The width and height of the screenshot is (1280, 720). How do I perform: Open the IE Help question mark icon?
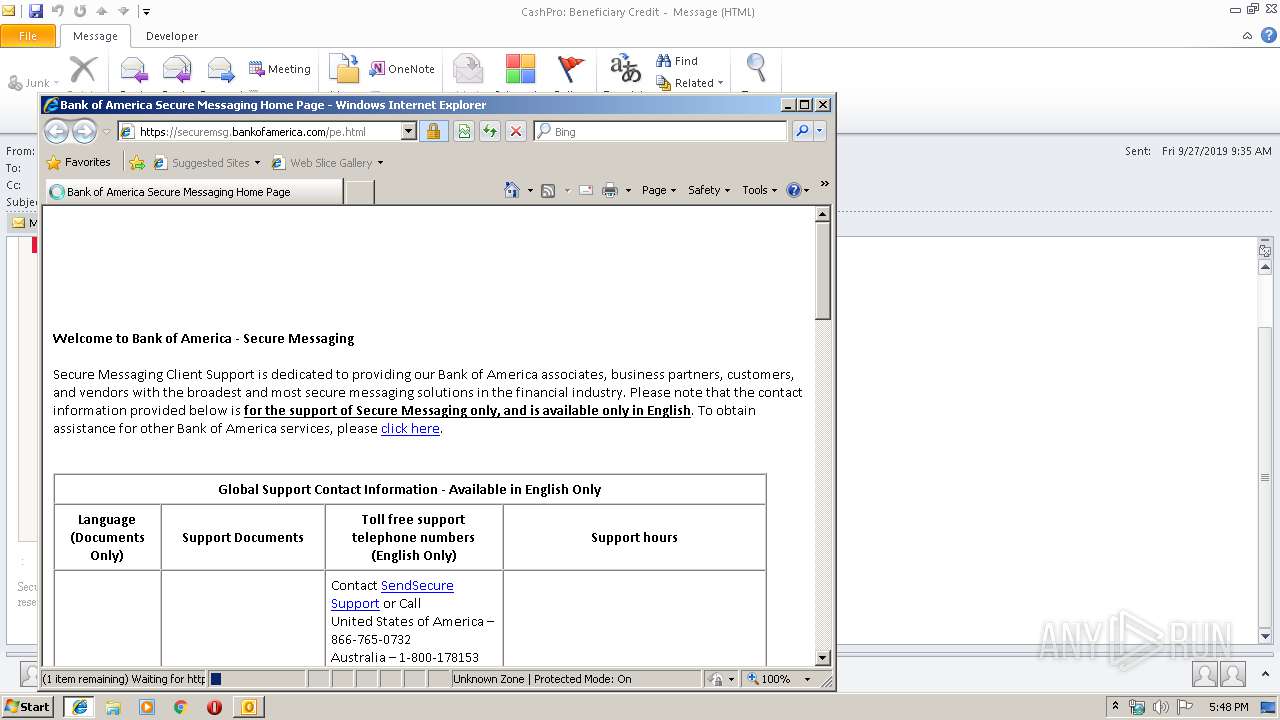pyautogui.click(x=794, y=190)
